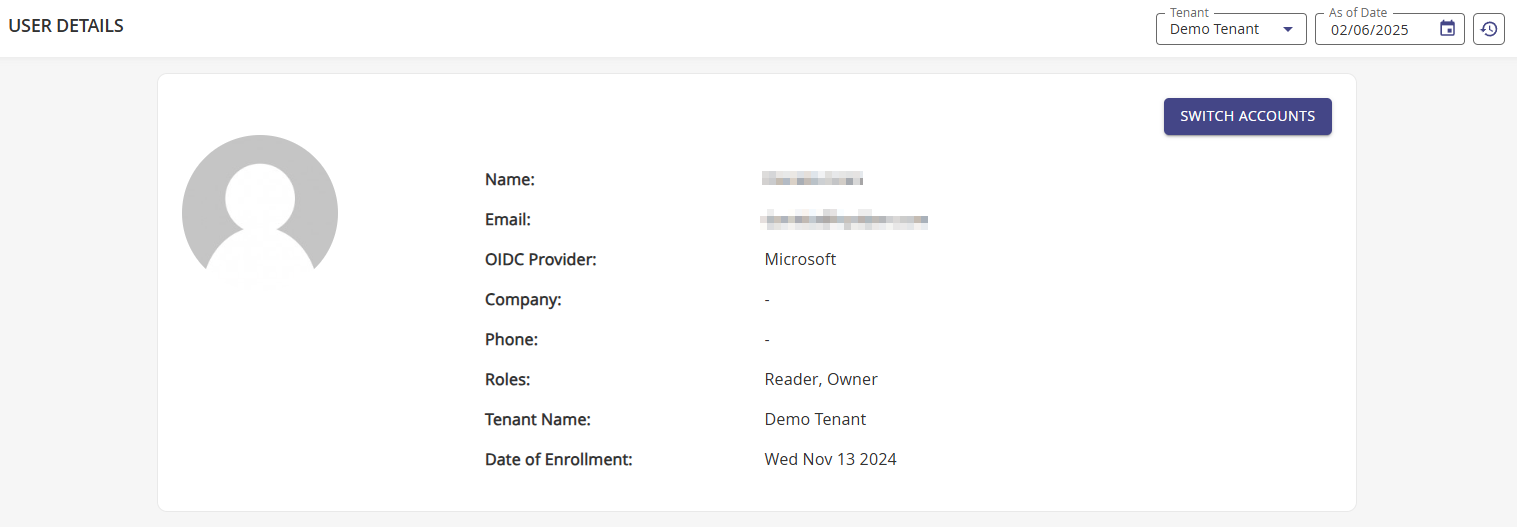The width and height of the screenshot is (1517, 527).
Task: Click the Phone field label
Action: [x=512, y=340]
